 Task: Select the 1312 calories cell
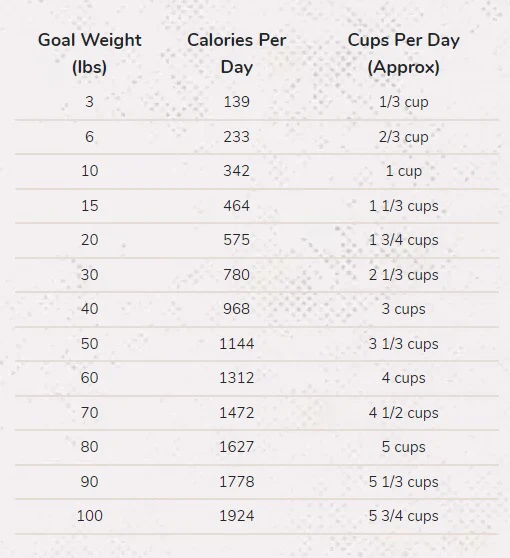pos(237,378)
